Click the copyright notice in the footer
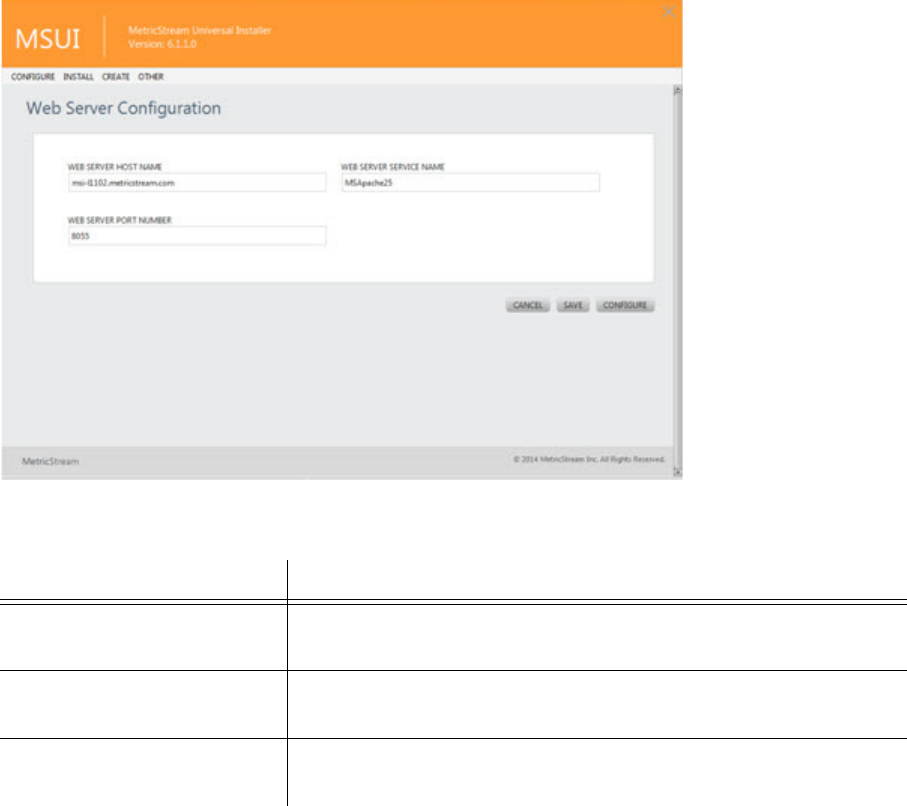This screenshot has height=806, width=907. tap(589, 459)
